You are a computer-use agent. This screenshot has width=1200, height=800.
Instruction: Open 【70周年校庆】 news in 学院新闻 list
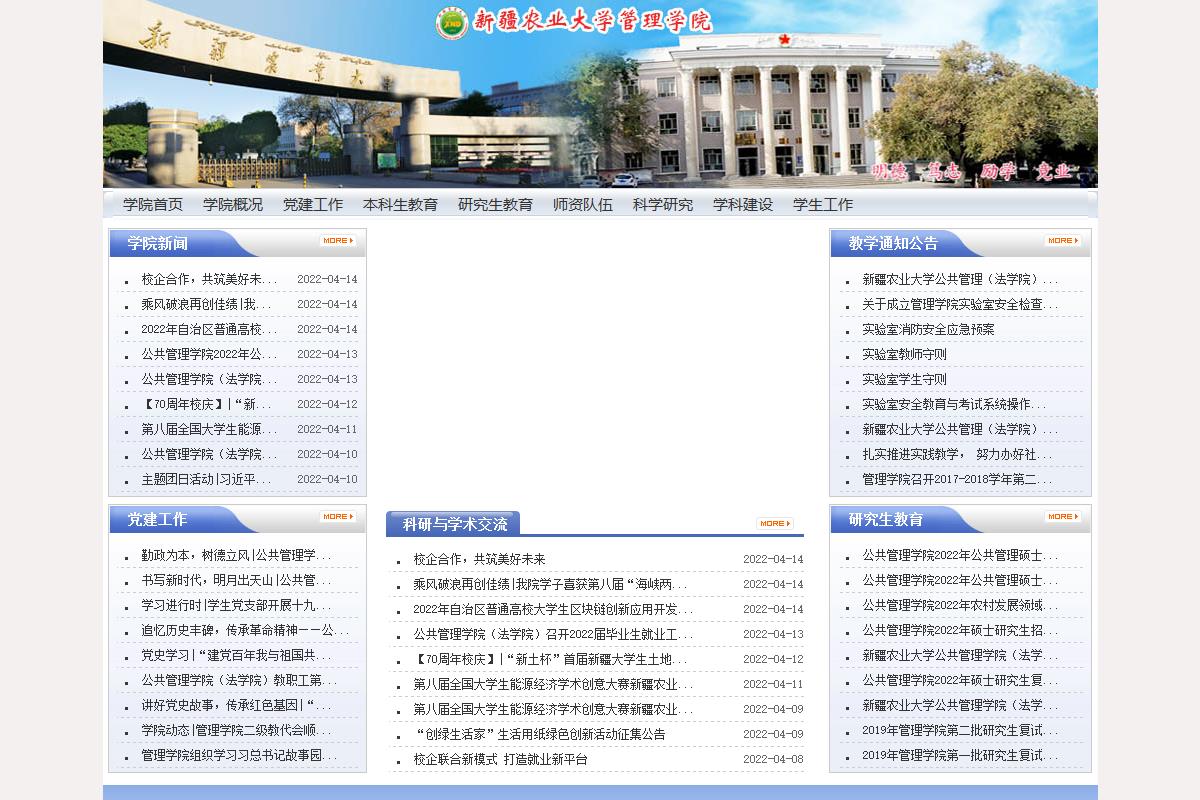pos(207,404)
